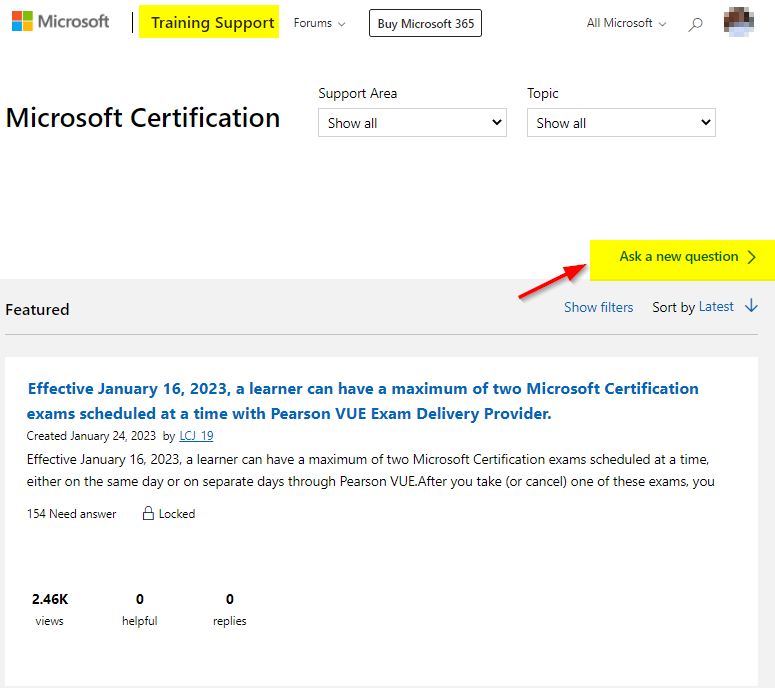Click Ask a new question
This screenshot has width=775, height=688.
679,257
